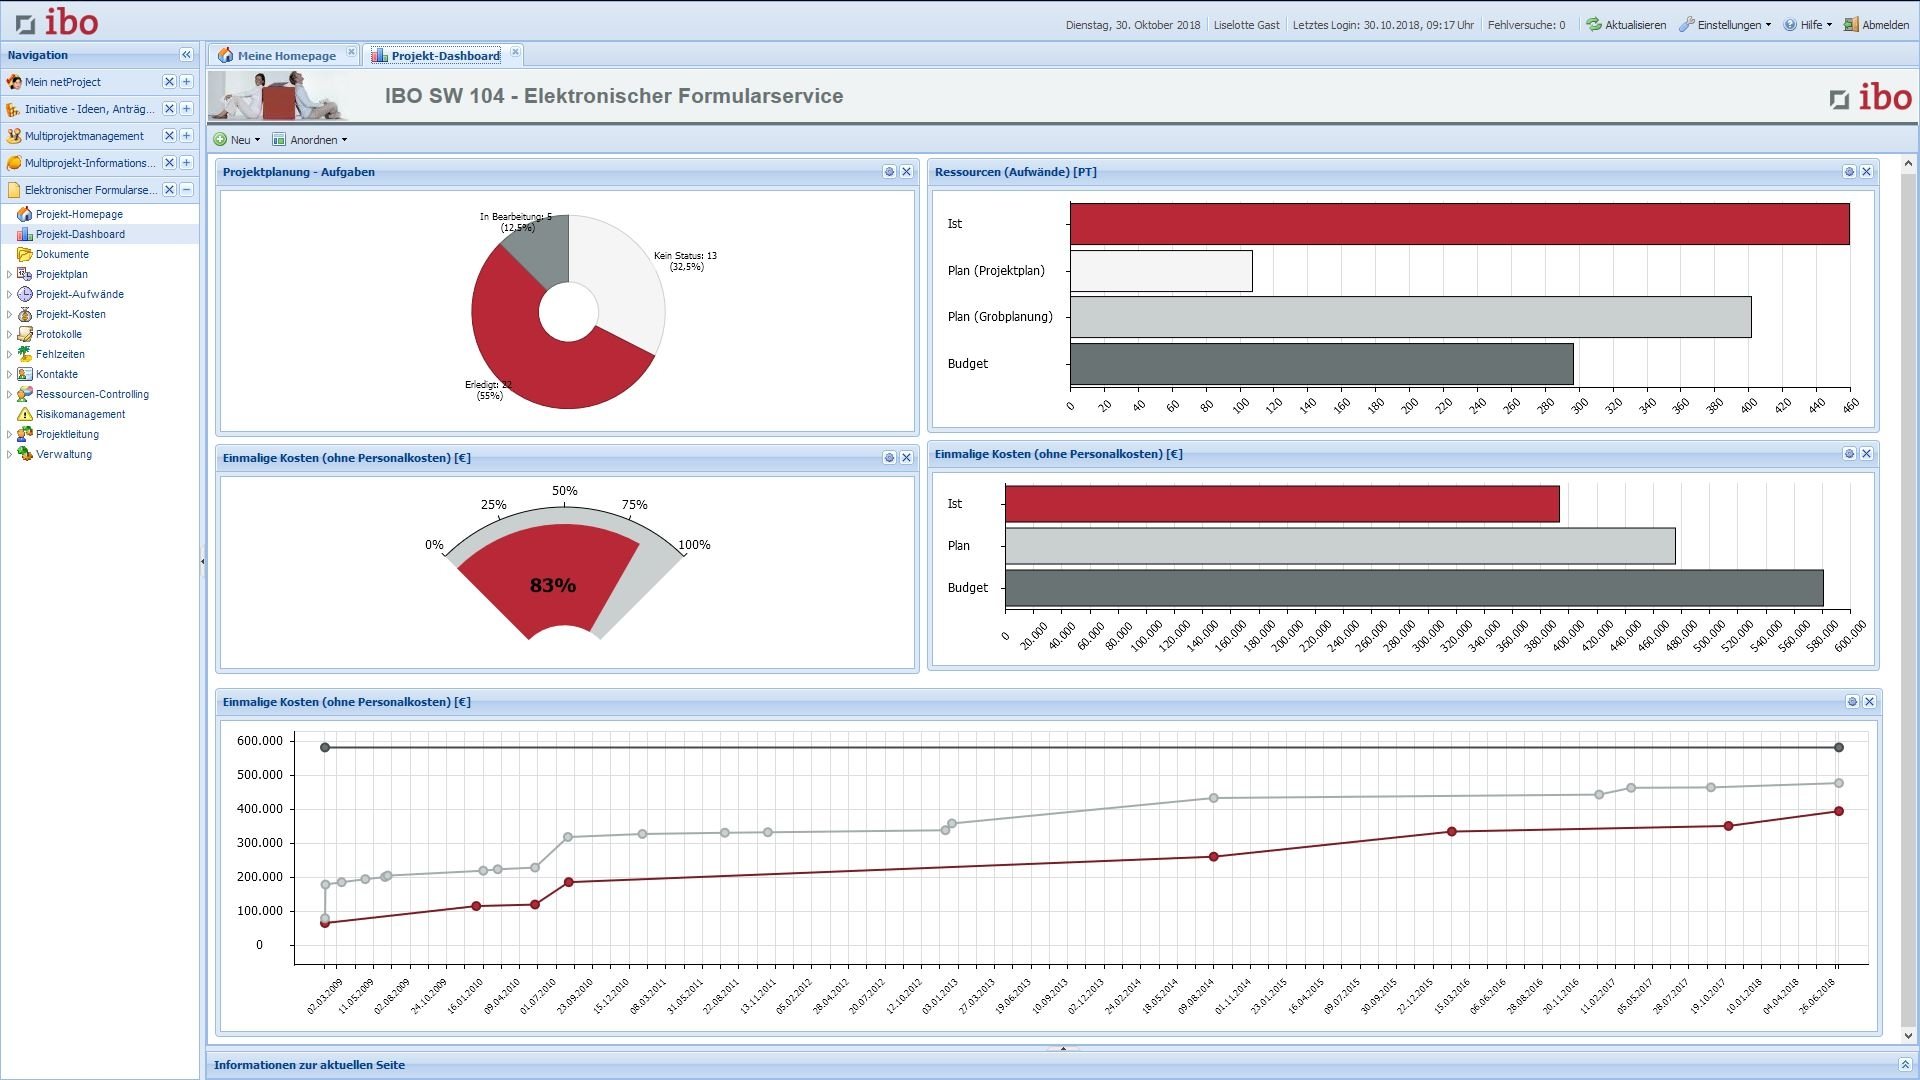Open Einstellungen settings
Viewport: 1920px width, 1080px height.
(1725, 24)
